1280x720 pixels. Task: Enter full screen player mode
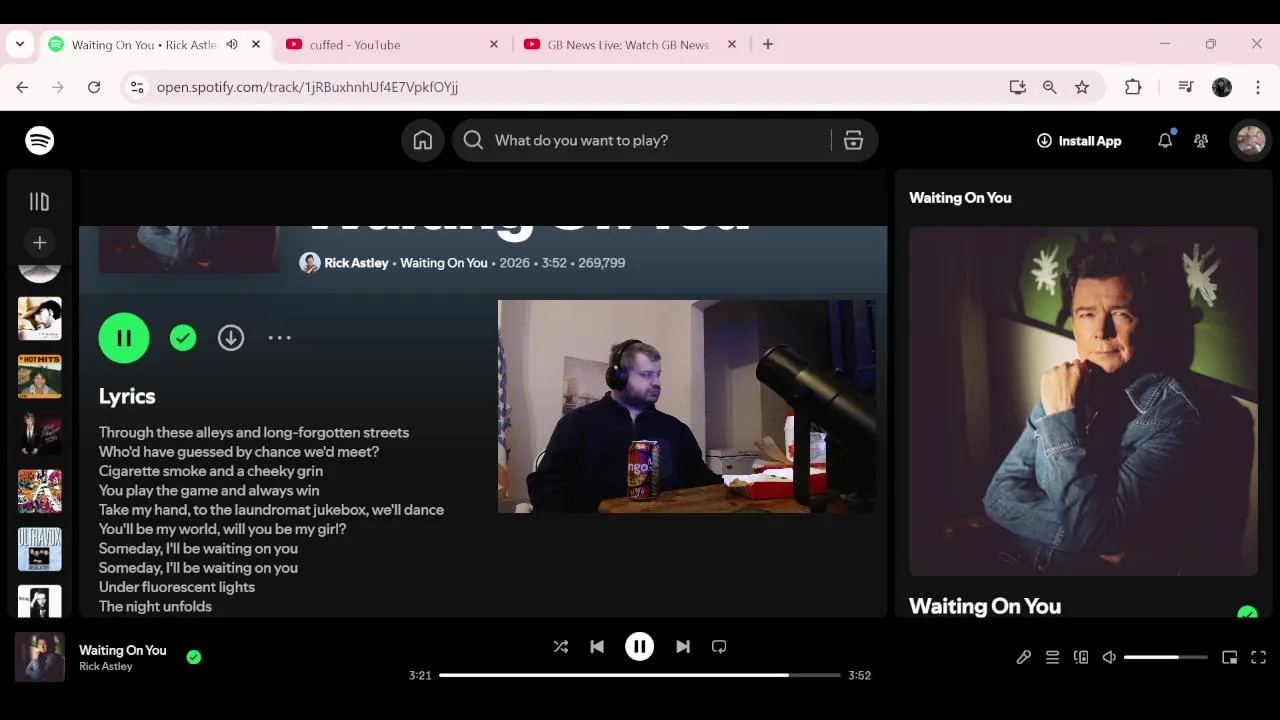coord(1259,657)
